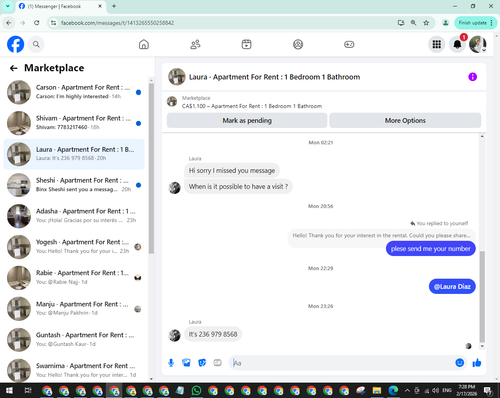This screenshot has height=398, width=500.
Task: Click the browser zoom magnifier icon
Action: click(413, 23)
